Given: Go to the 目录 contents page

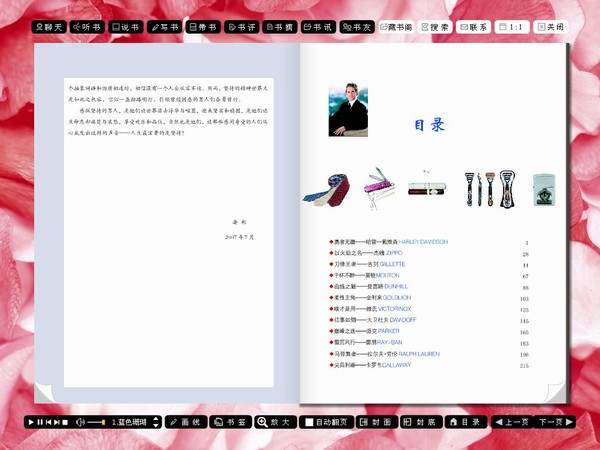Looking at the screenshot, I should [466, 422].
